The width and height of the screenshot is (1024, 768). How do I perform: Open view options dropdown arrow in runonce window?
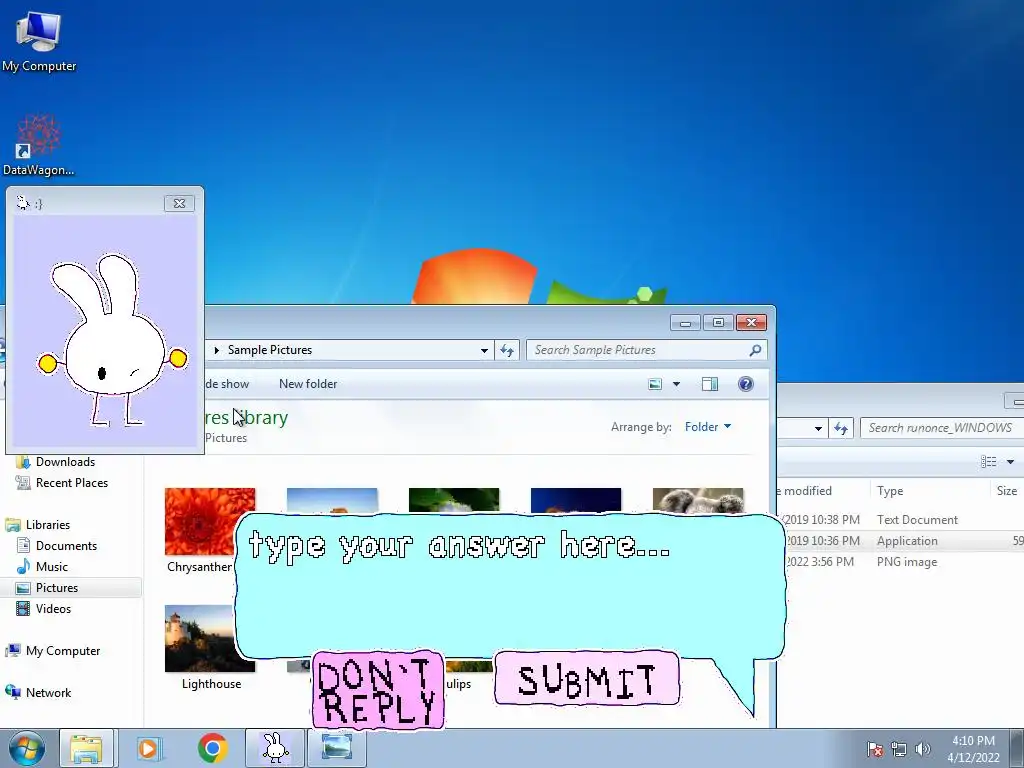click(x=1010, y=462)
